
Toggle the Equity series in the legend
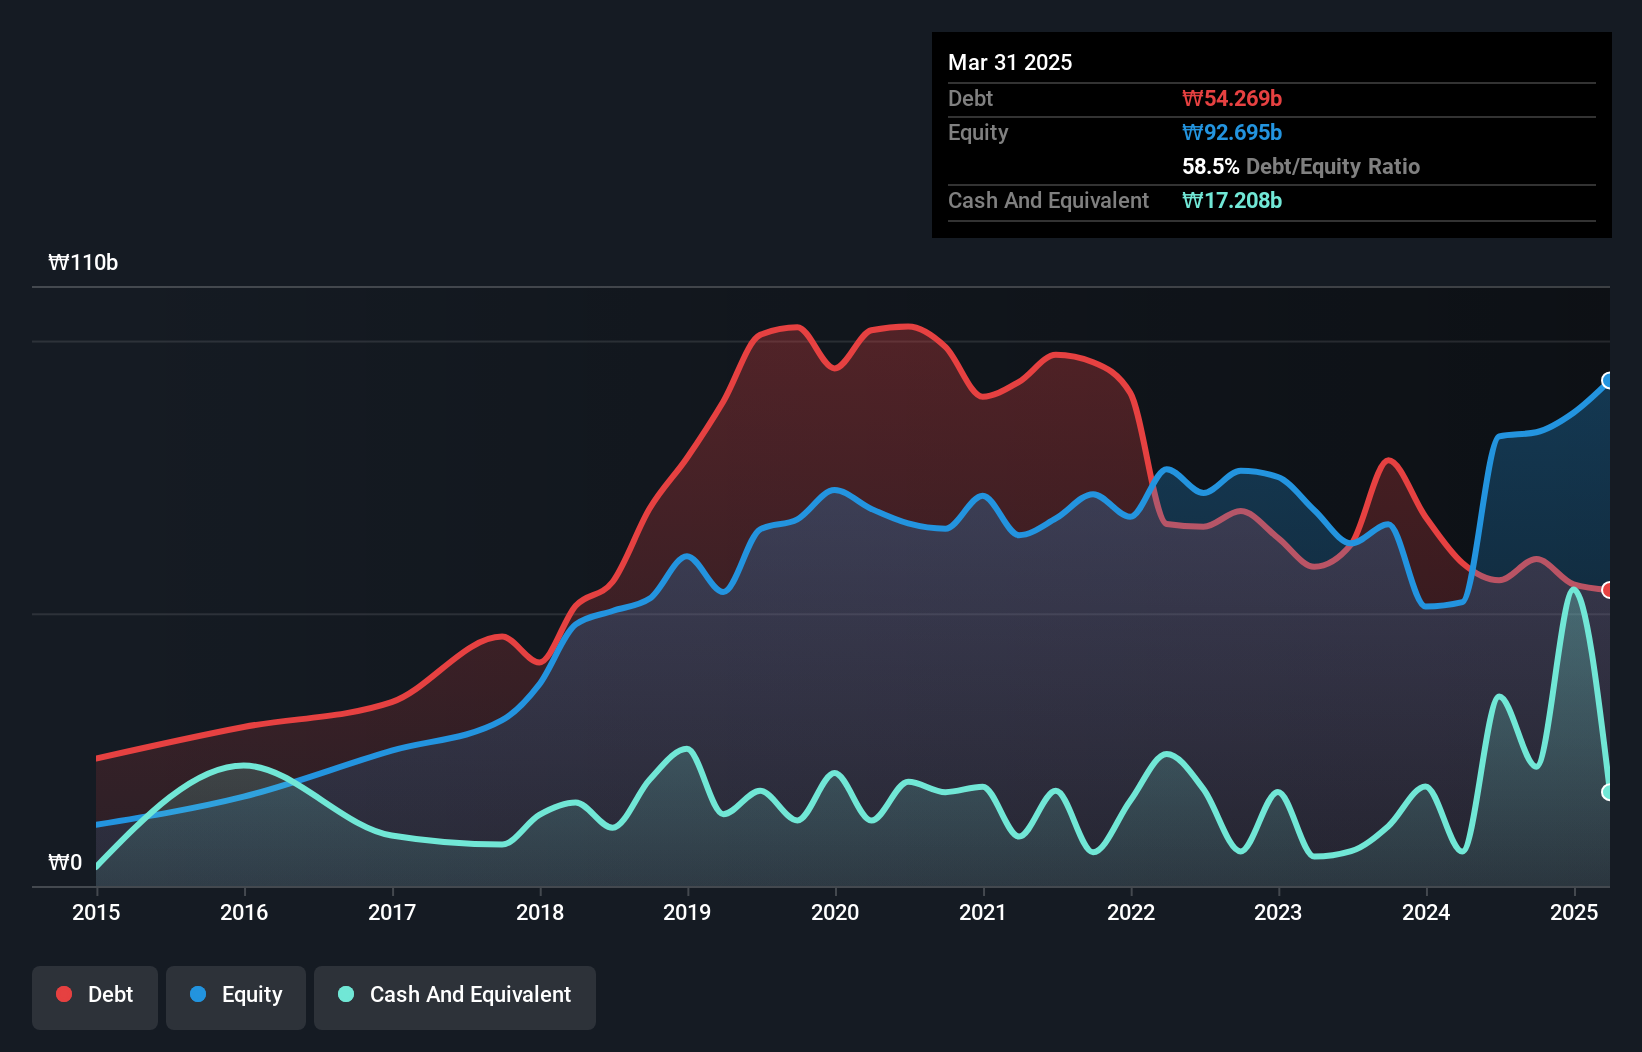tap(236, 996)
